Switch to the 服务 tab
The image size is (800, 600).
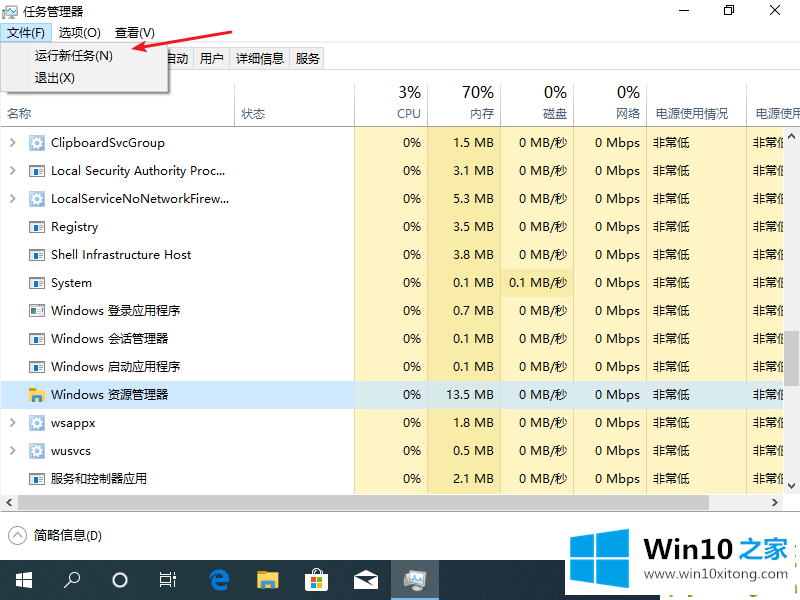(x=307, y=59)
